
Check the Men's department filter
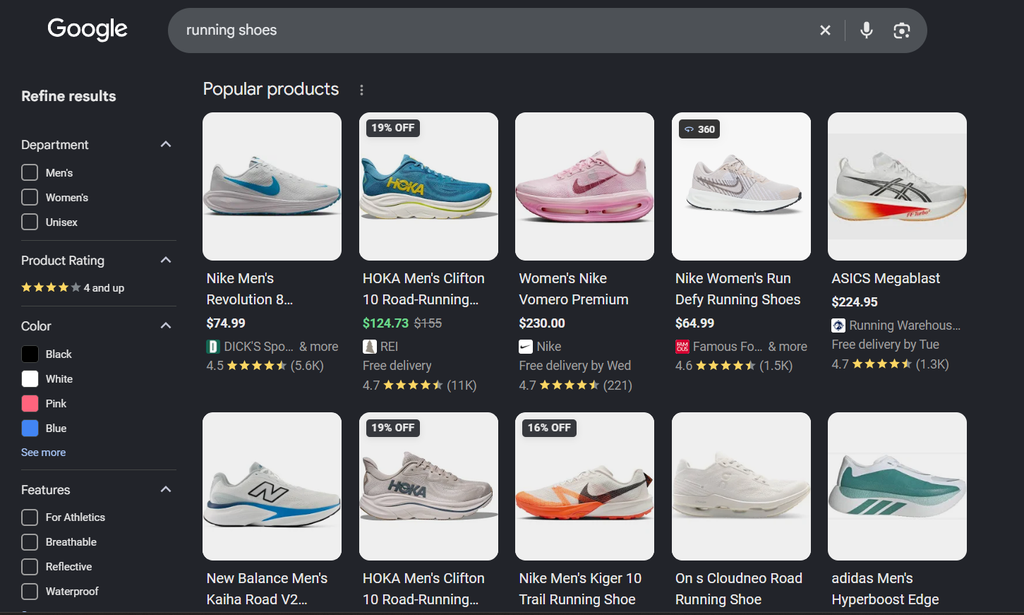pyautogui.click(x=29, y=172)
